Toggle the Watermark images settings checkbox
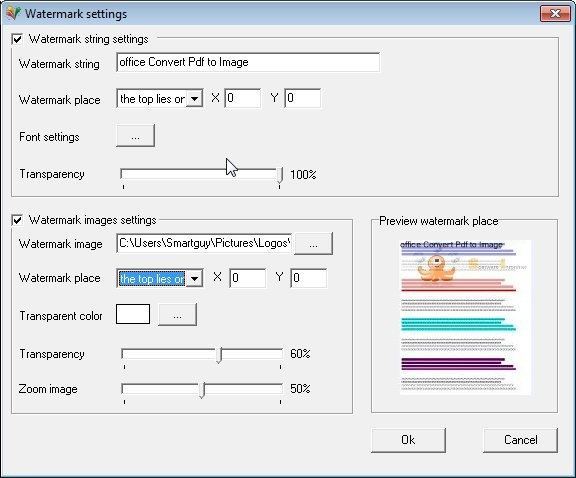Viewport: 576px width, 478px height. pos(17,220)
